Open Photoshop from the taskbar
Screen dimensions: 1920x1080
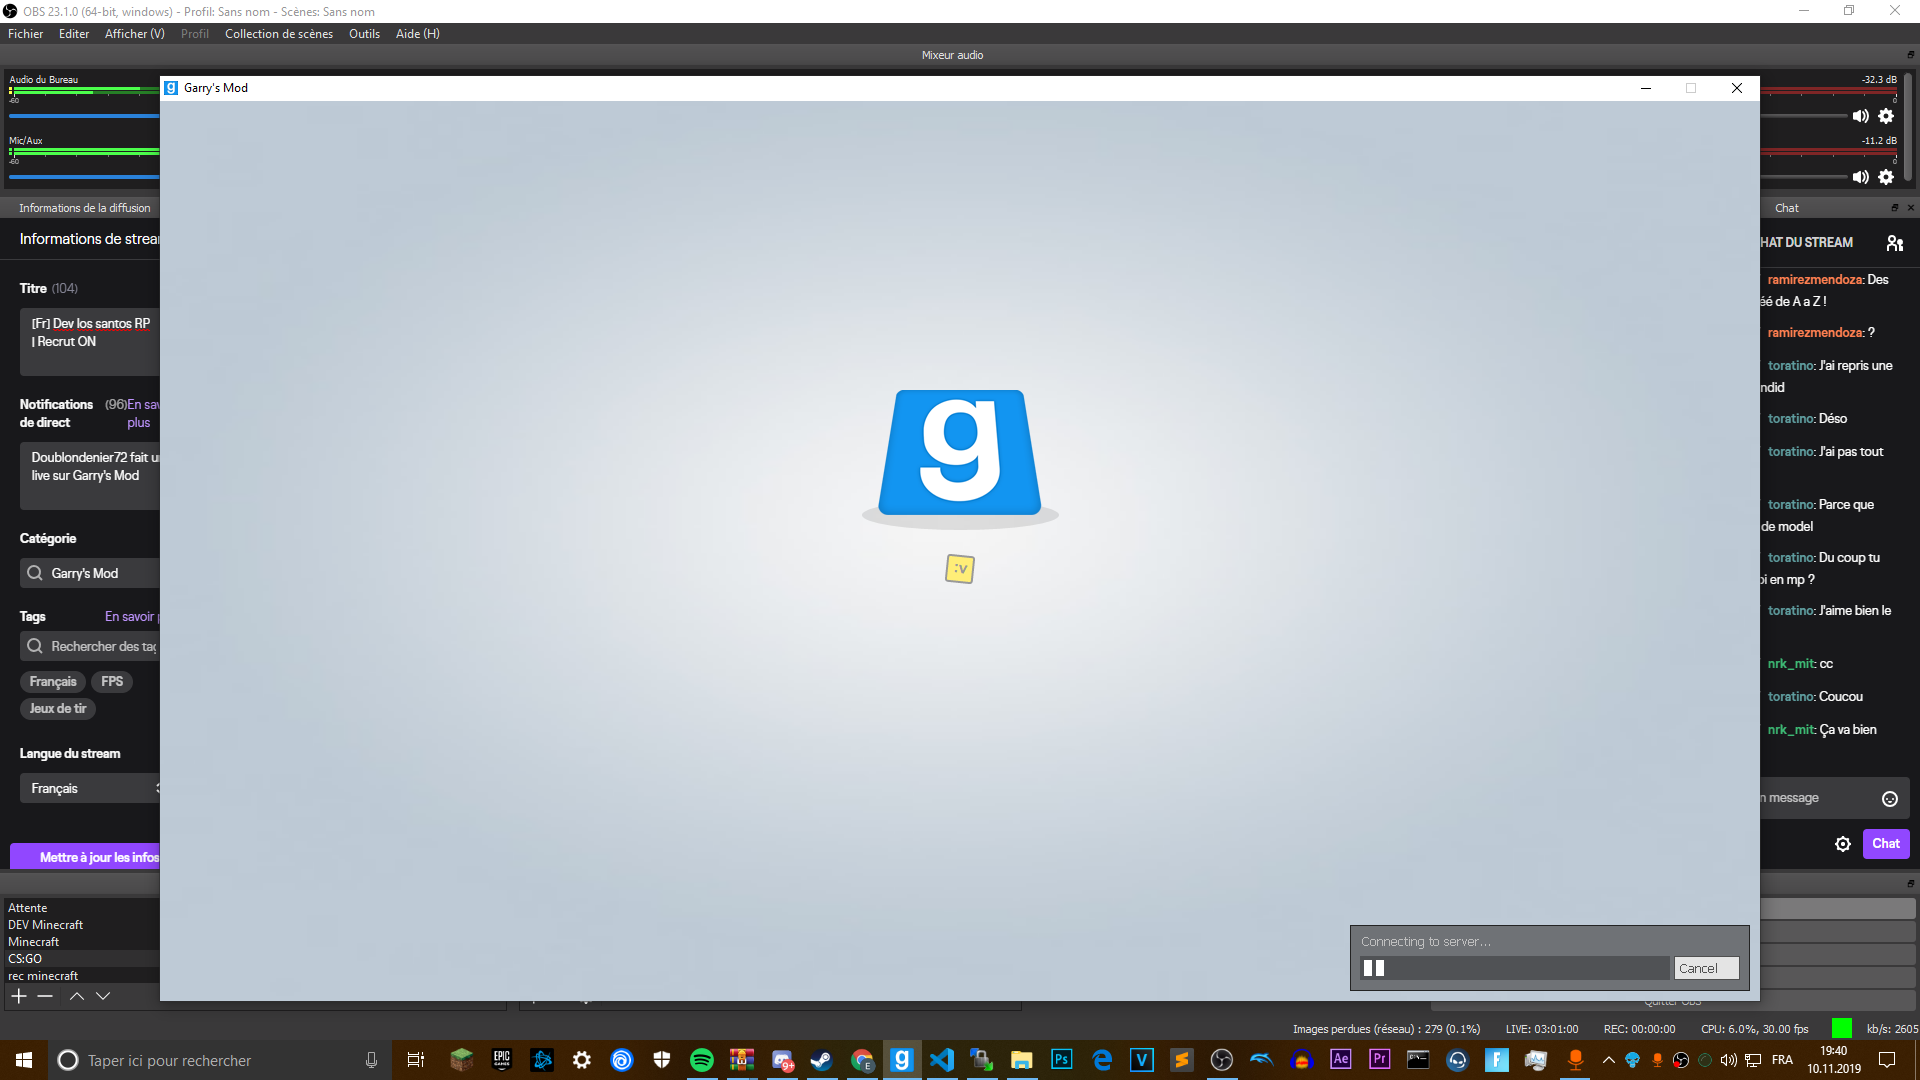click(1062, 1060)
